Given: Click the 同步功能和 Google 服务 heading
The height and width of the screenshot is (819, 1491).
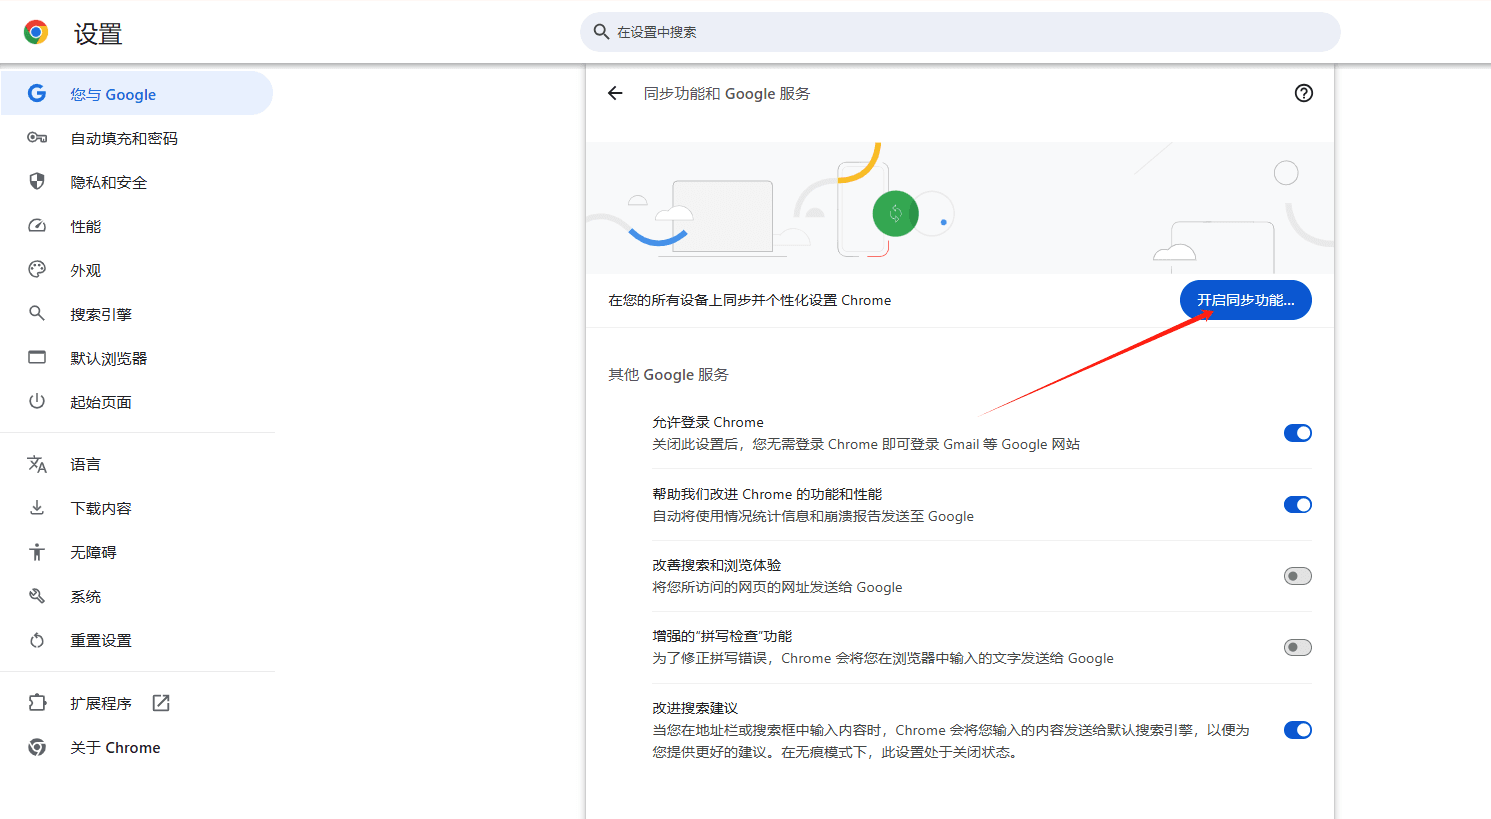Looking at the screenshot, I should [727, 93].
